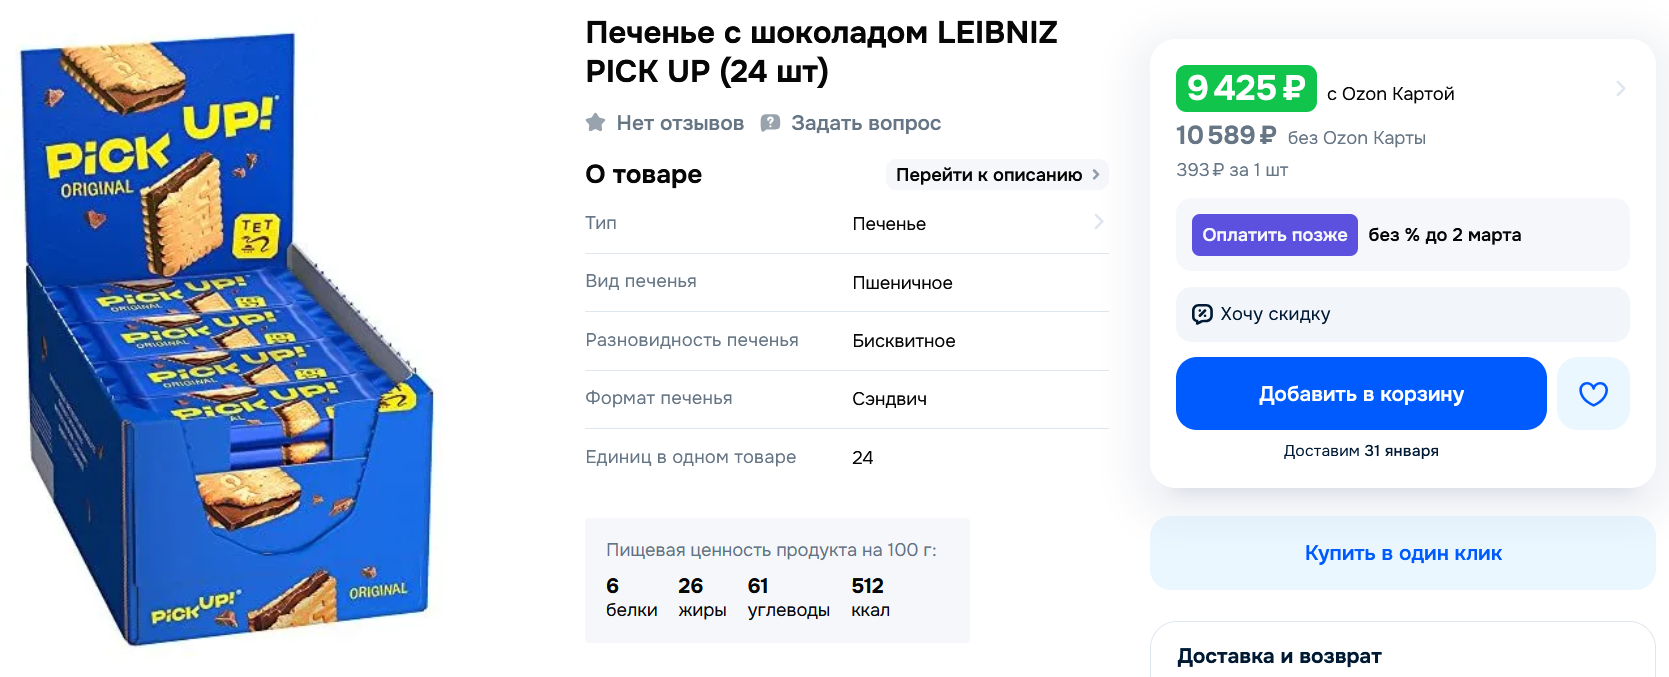Click the Задать вопрос link
This screenshot has width=1669, height=677.
click(866, 123)
